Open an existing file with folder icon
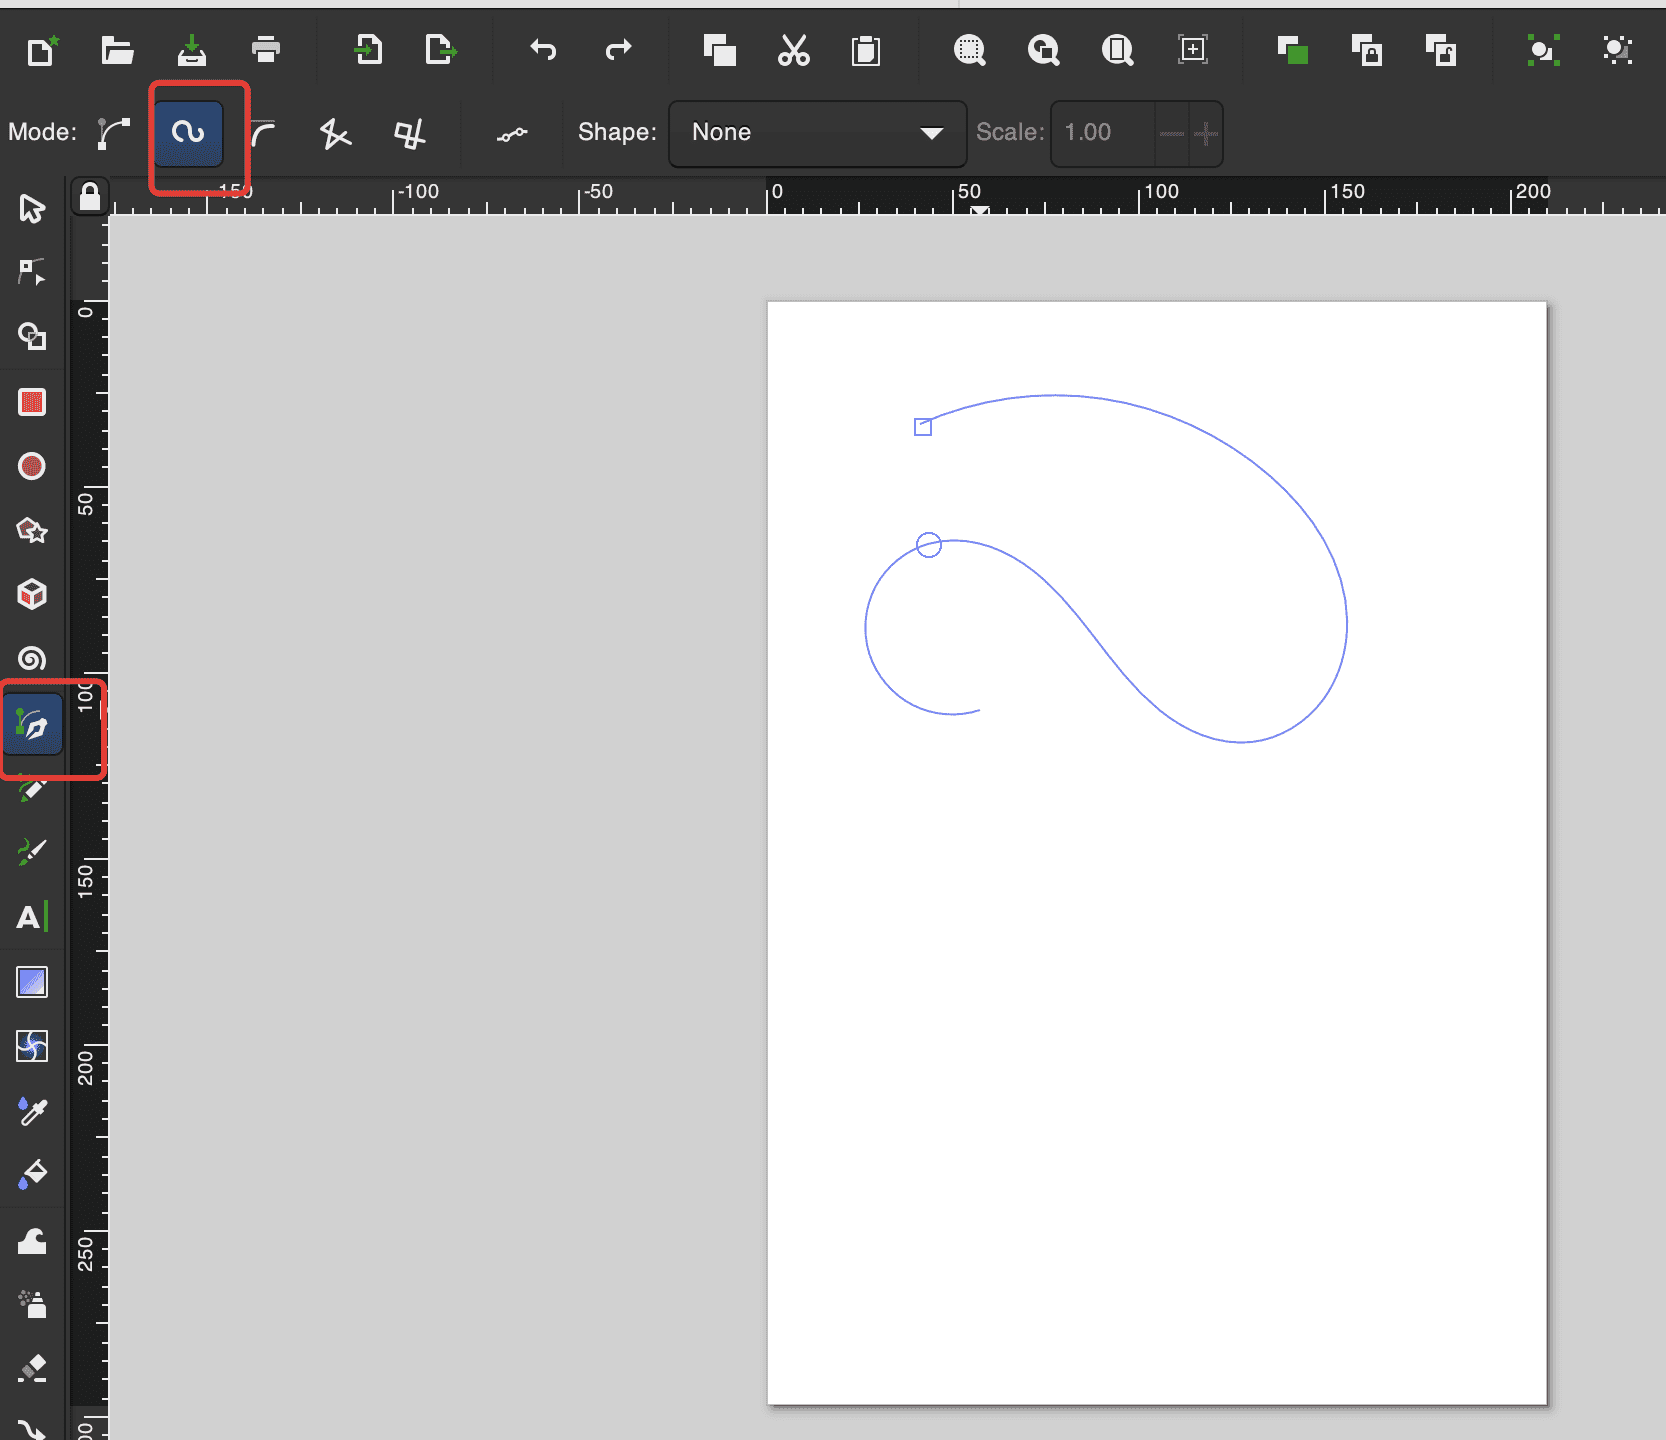1666x1440 pixels. coord(117,49)
